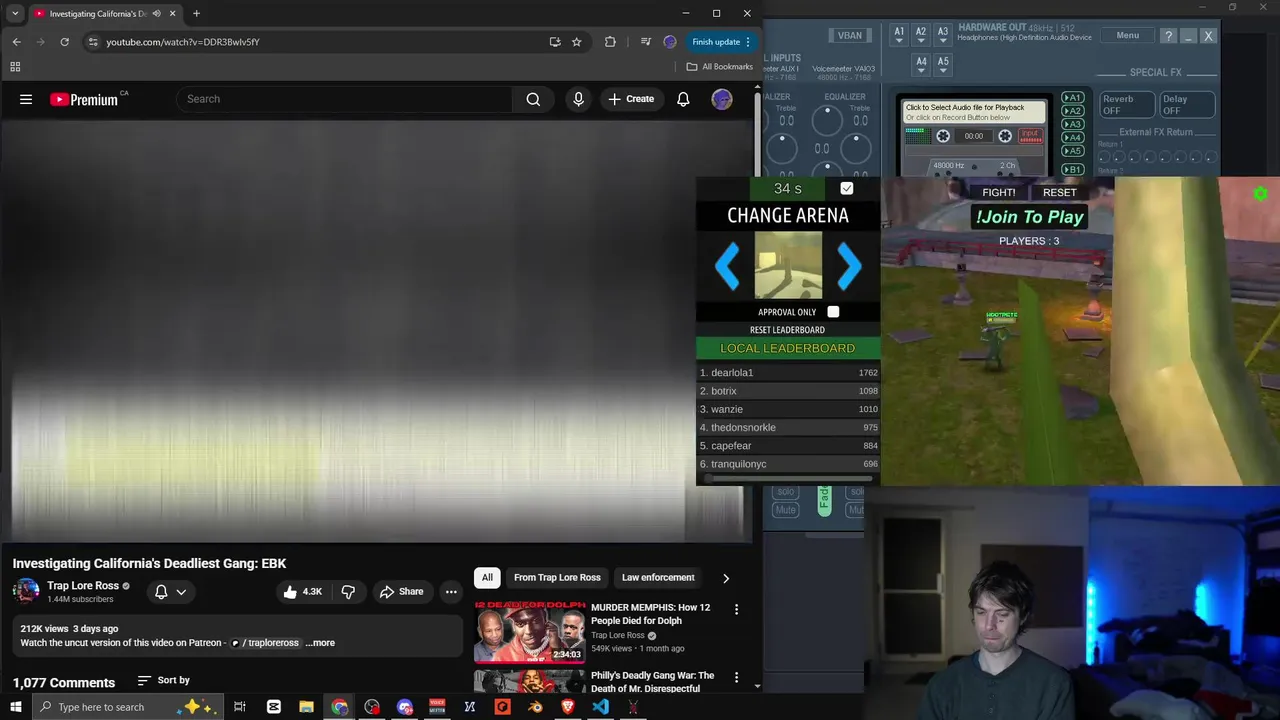
Task: Toggle the APPROVAL ONLY checkbox
Action: click(833, 312)
